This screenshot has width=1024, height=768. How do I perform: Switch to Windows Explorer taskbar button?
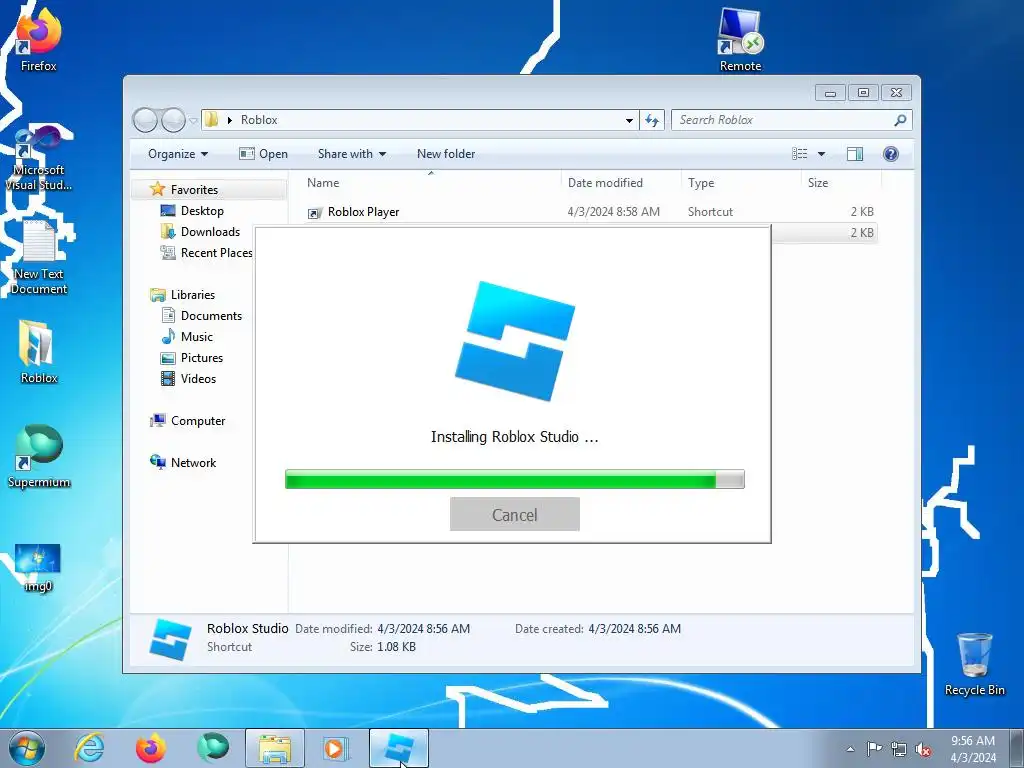[x=275, y=748]
